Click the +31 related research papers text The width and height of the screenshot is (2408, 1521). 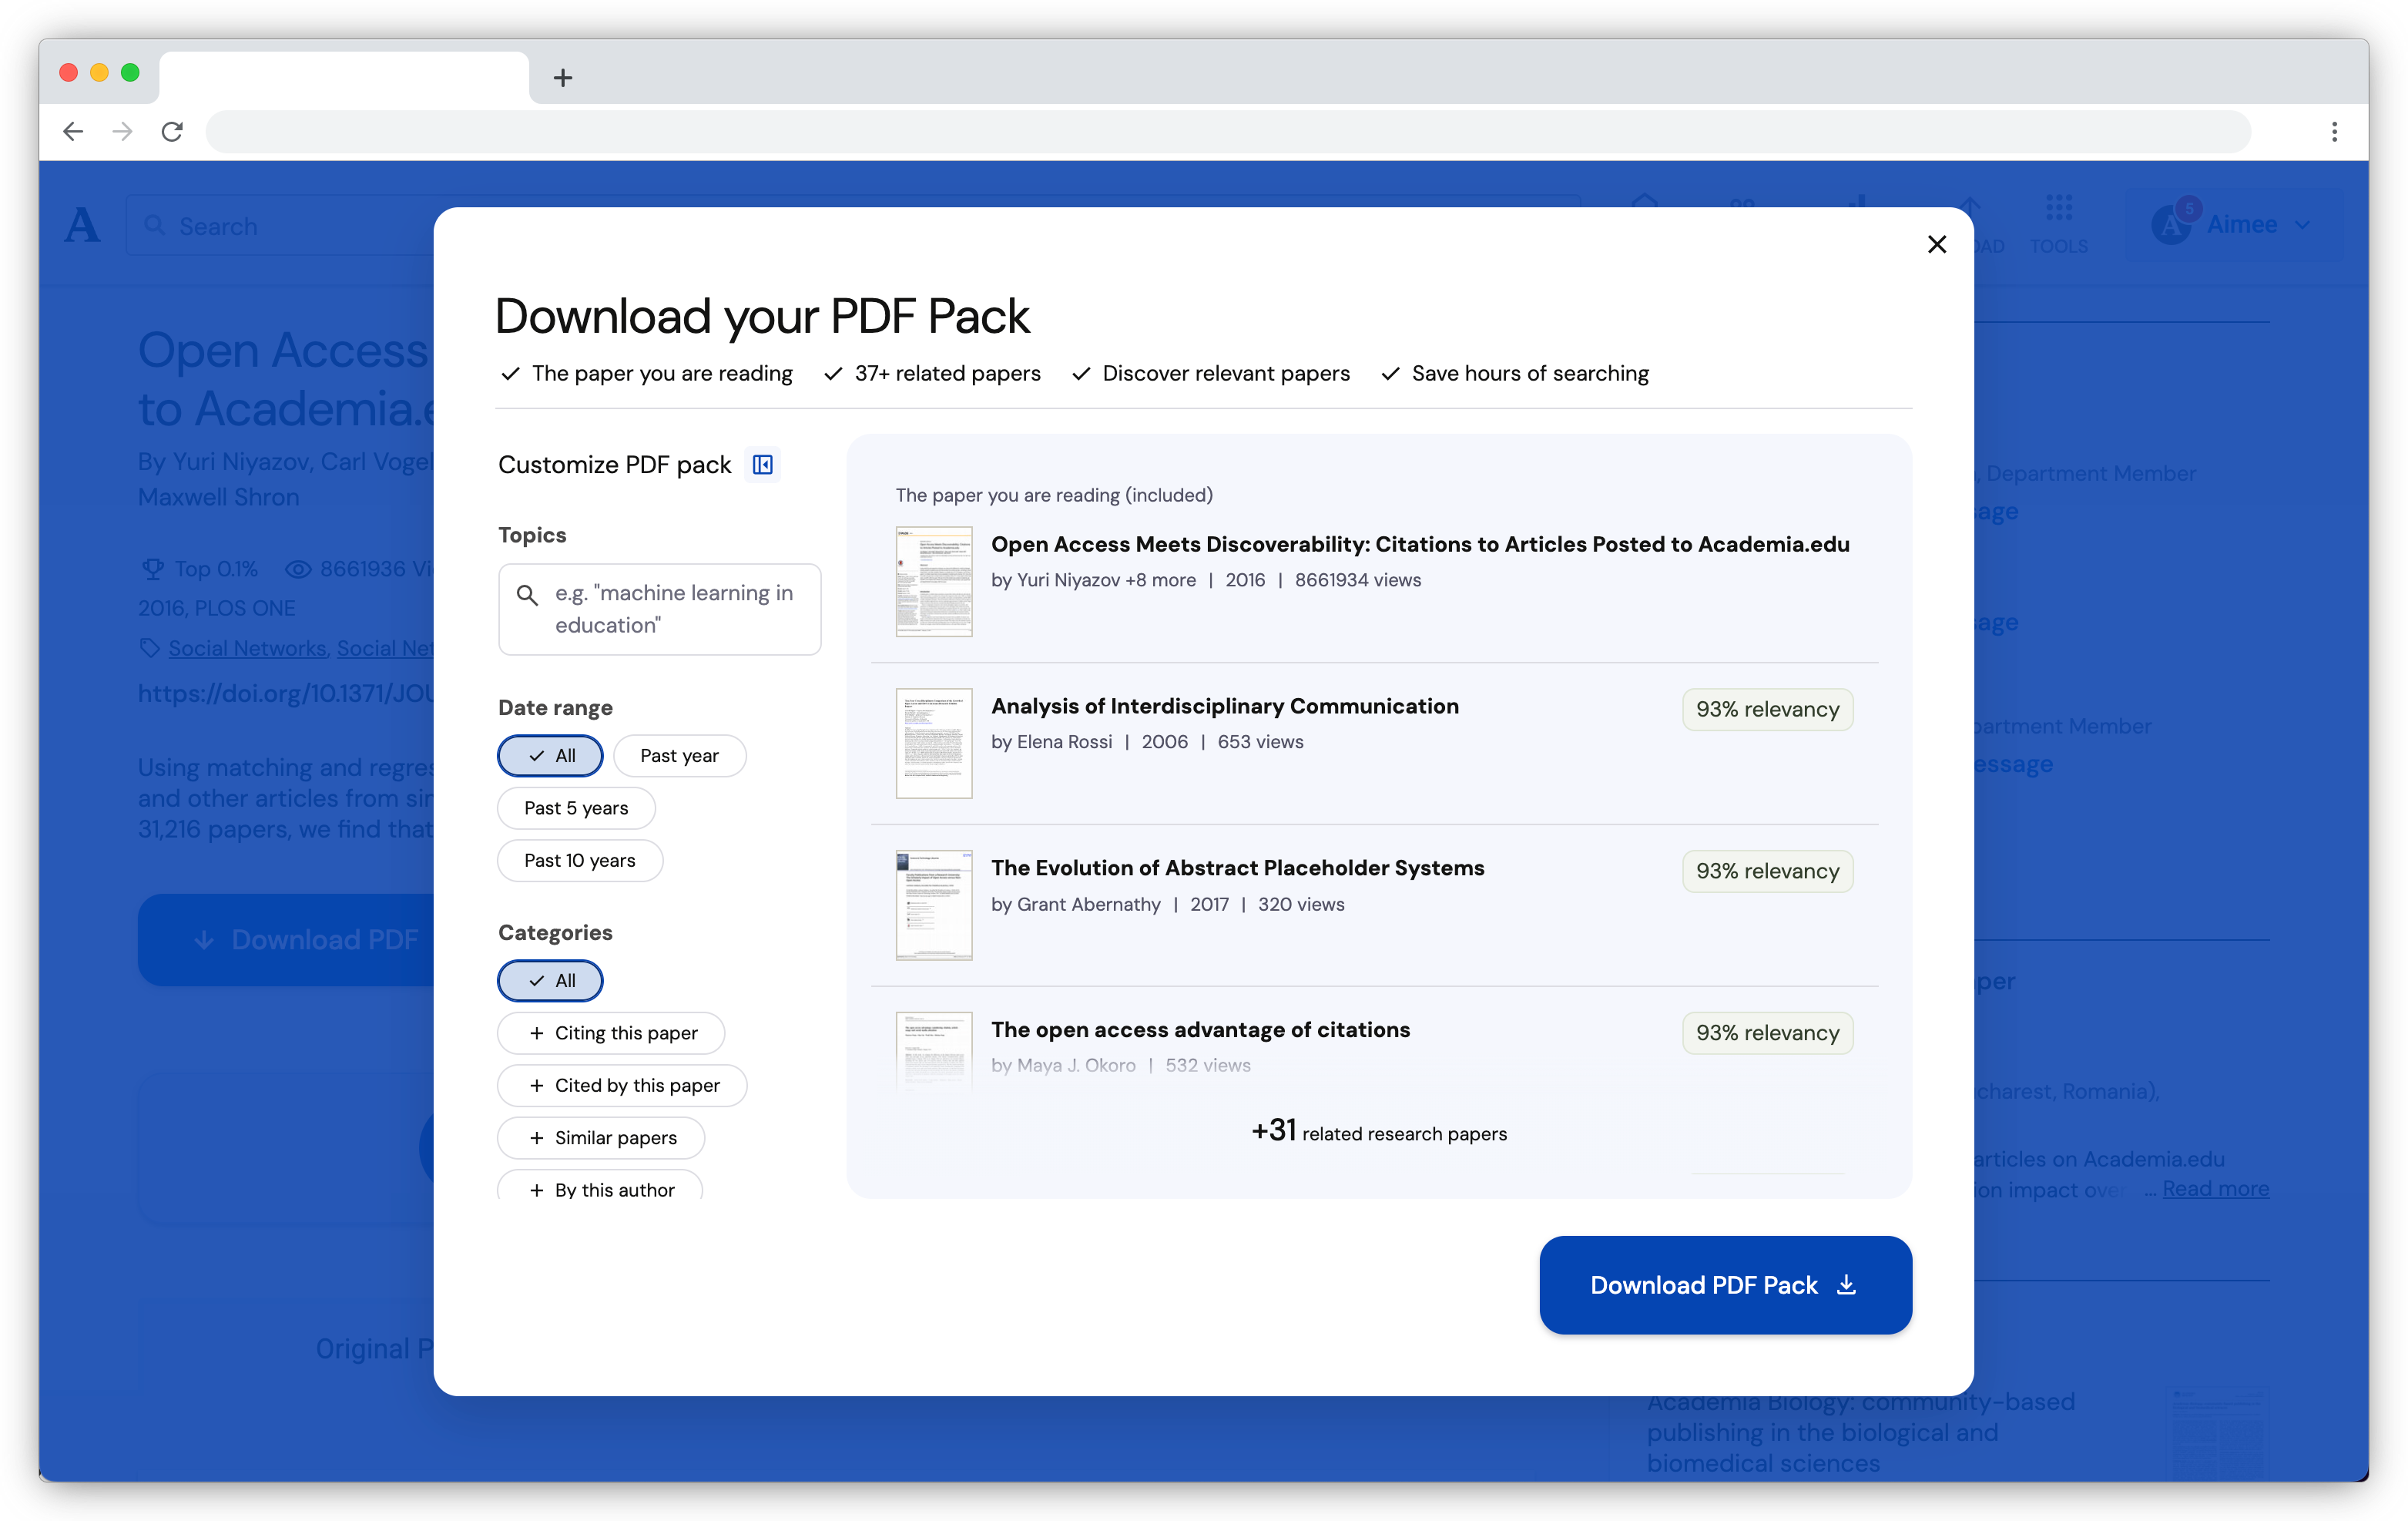point(1378,1131)
